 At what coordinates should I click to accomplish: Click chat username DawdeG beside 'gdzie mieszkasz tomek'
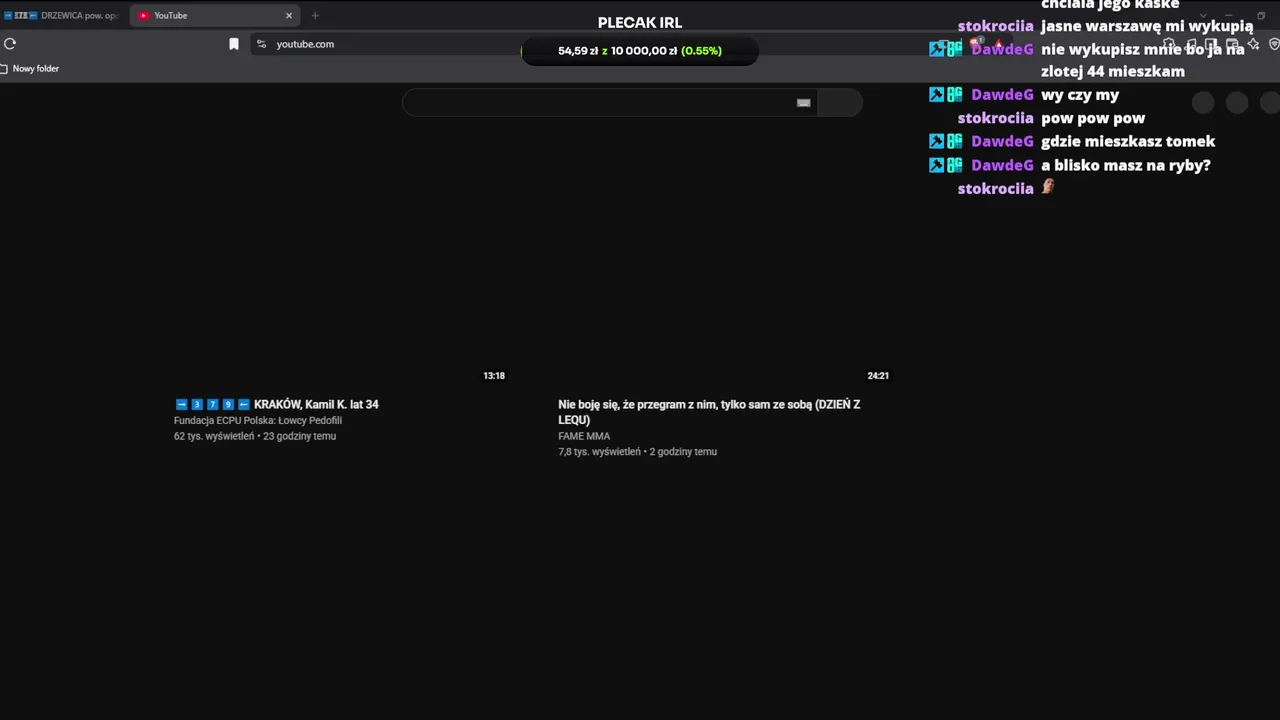1002,141
